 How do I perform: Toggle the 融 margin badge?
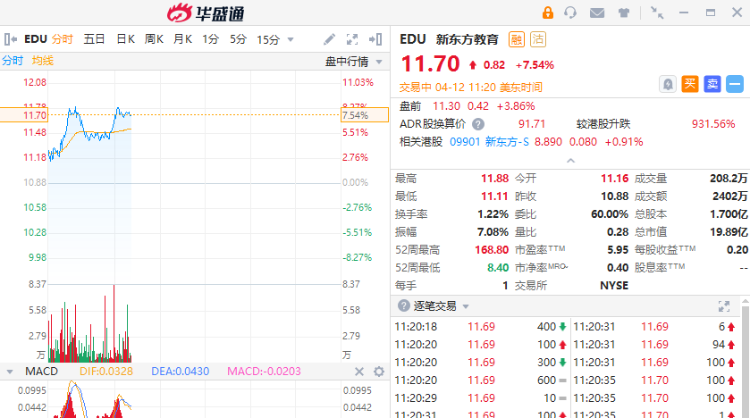516,40
